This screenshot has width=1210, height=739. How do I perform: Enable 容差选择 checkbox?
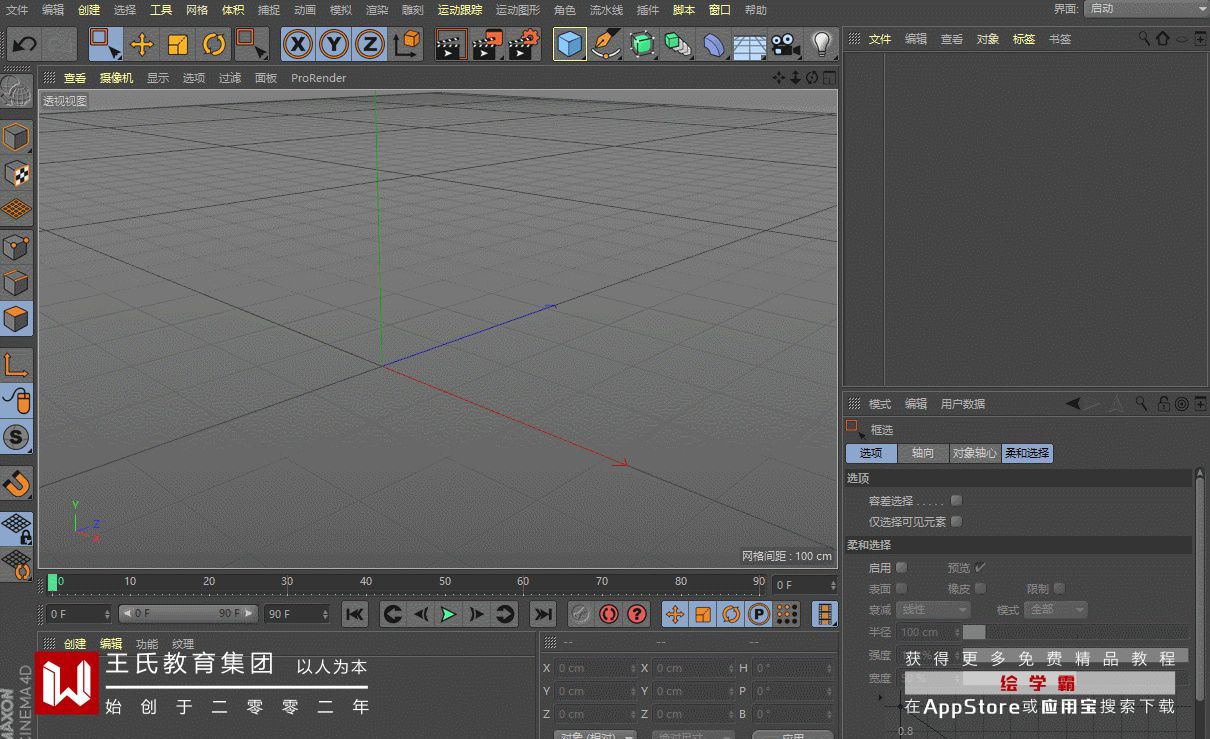click(x=956, y=500)
